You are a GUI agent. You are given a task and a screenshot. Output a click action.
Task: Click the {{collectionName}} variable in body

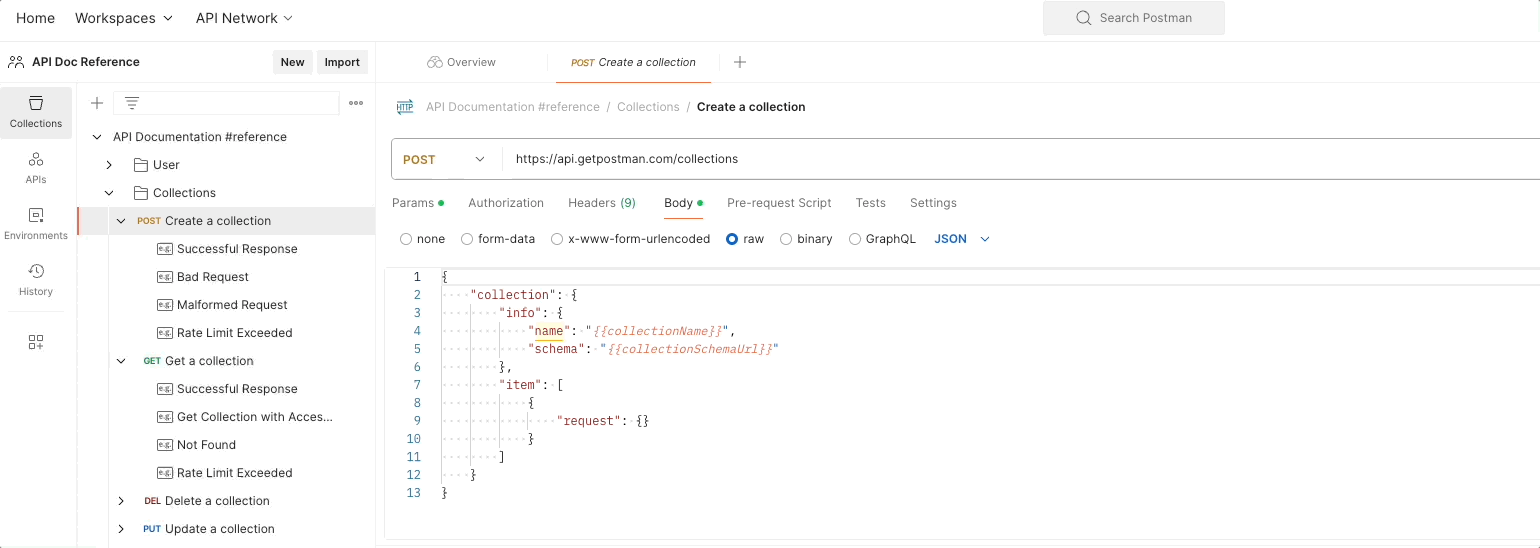pyautogui.click(x=657, y=331)
